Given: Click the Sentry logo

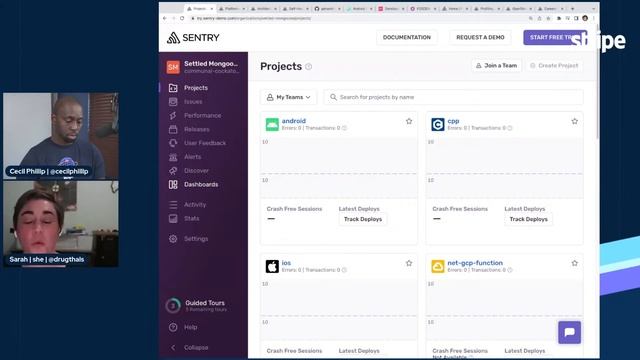Looking at the screenshot, I should [x=193, y=38].
